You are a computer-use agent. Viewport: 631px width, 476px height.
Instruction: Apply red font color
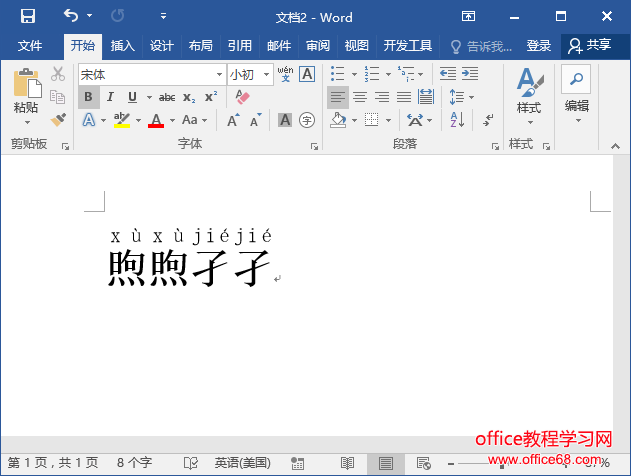tap(156, 120)
